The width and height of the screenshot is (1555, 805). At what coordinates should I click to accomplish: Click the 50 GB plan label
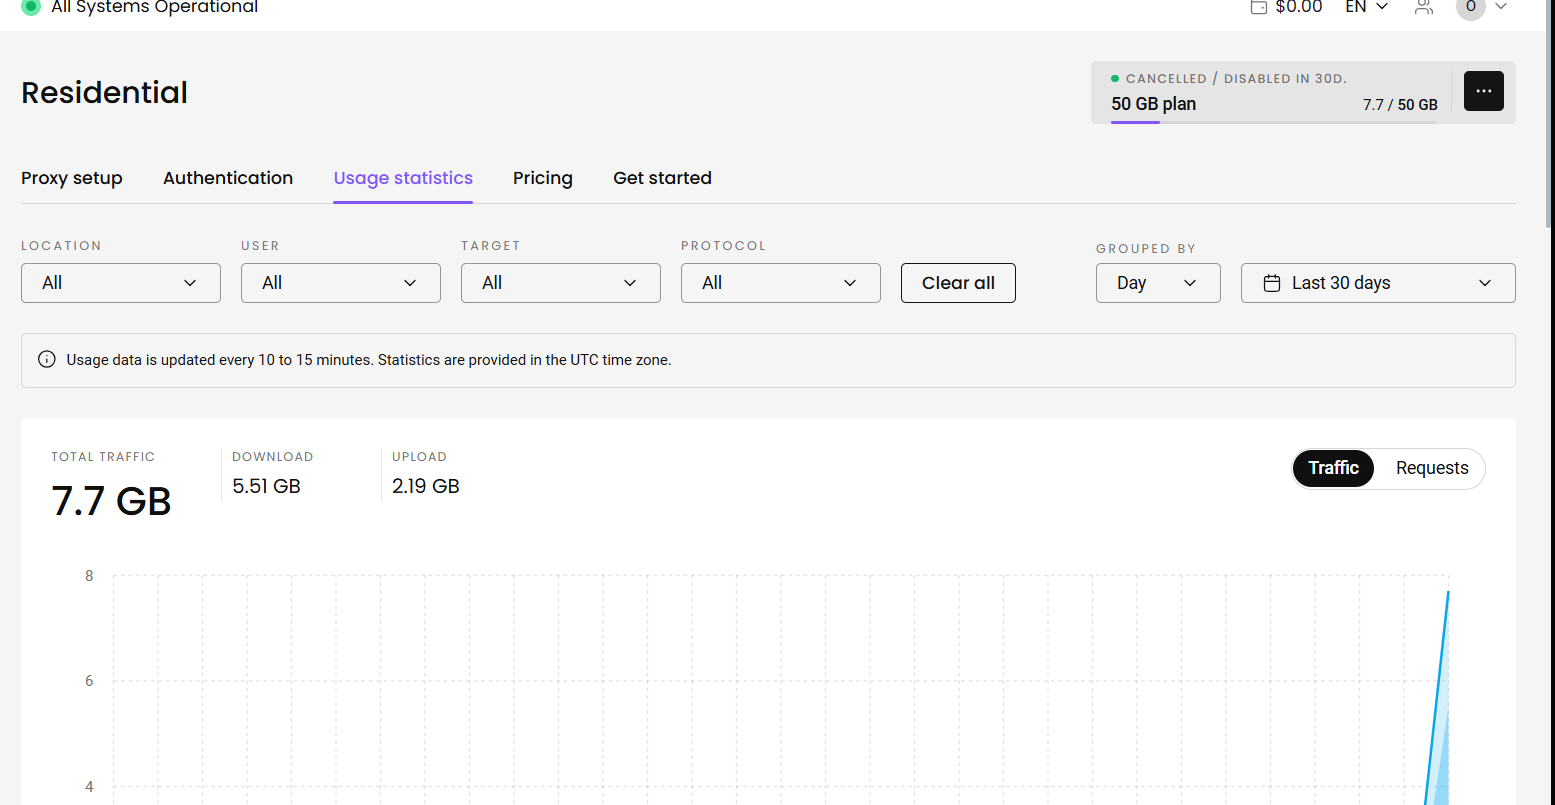(x=1153, y=104)
